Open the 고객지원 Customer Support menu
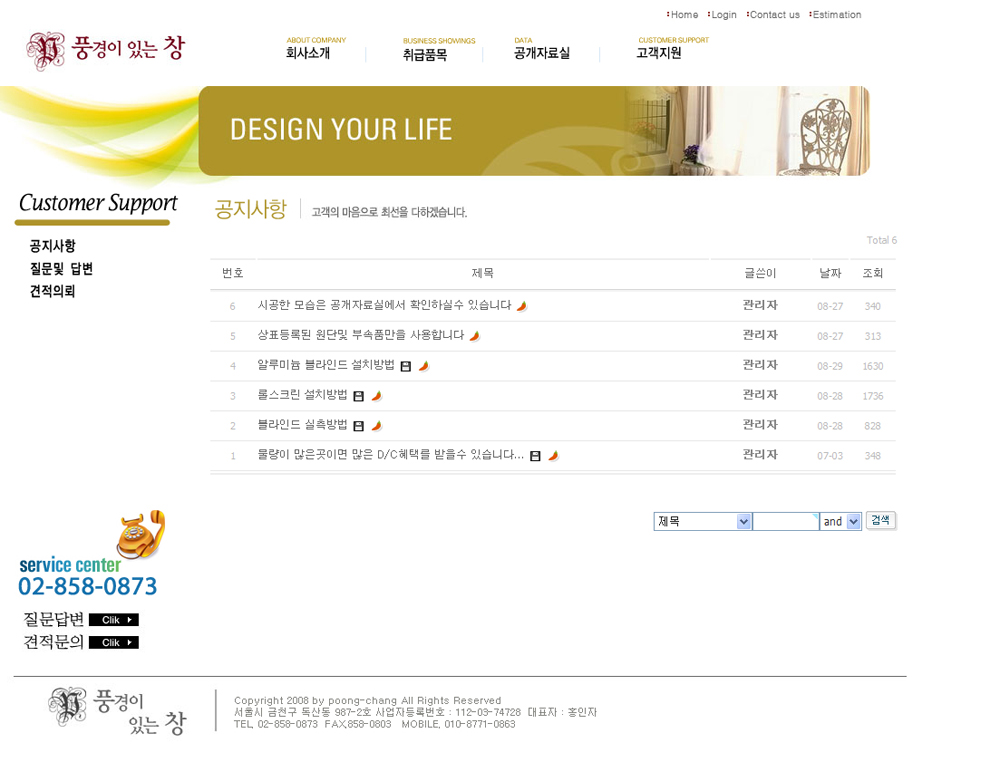 (x=659, y=53)
